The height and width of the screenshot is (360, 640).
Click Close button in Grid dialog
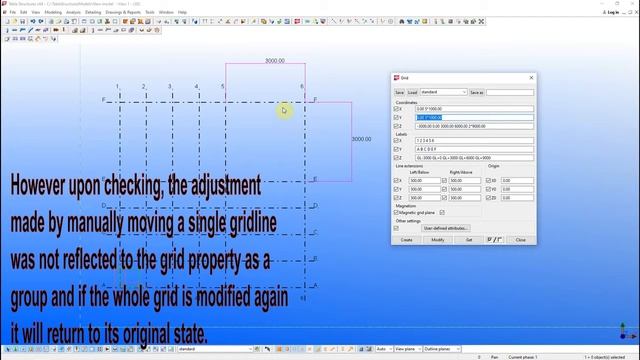pyautogui.click(x=520, y=240)
